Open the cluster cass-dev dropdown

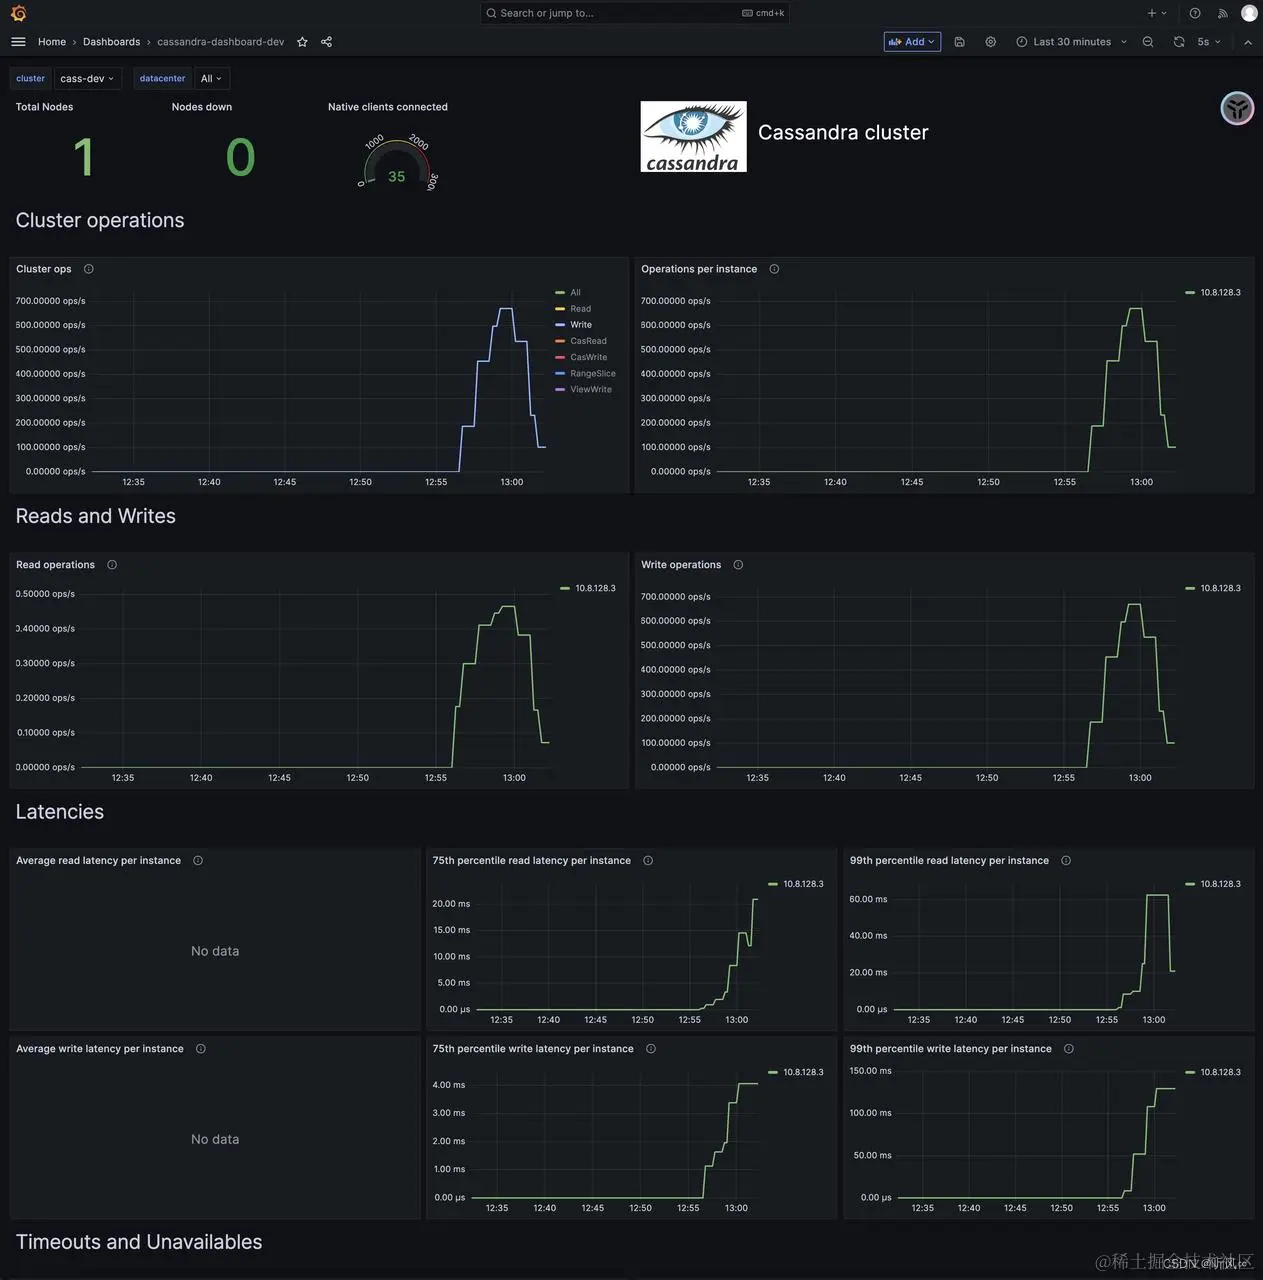87,79
